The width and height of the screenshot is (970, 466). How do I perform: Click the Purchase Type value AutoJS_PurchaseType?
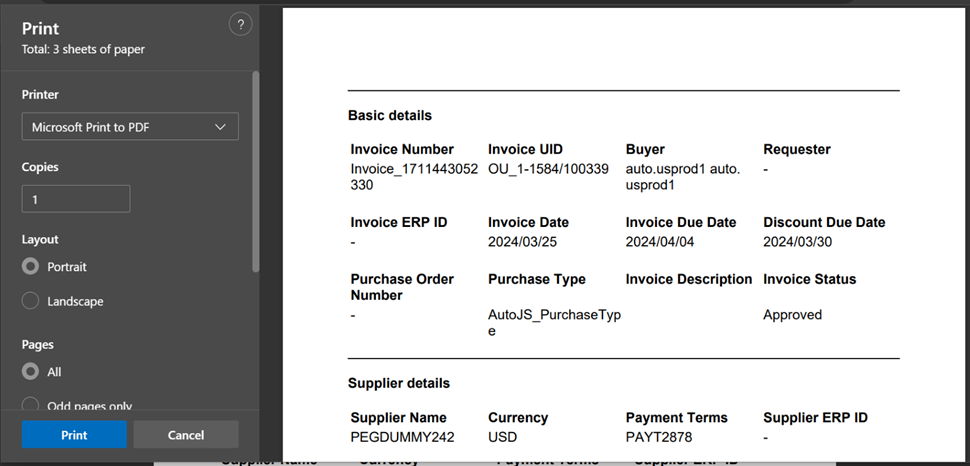tap(554, 322)
